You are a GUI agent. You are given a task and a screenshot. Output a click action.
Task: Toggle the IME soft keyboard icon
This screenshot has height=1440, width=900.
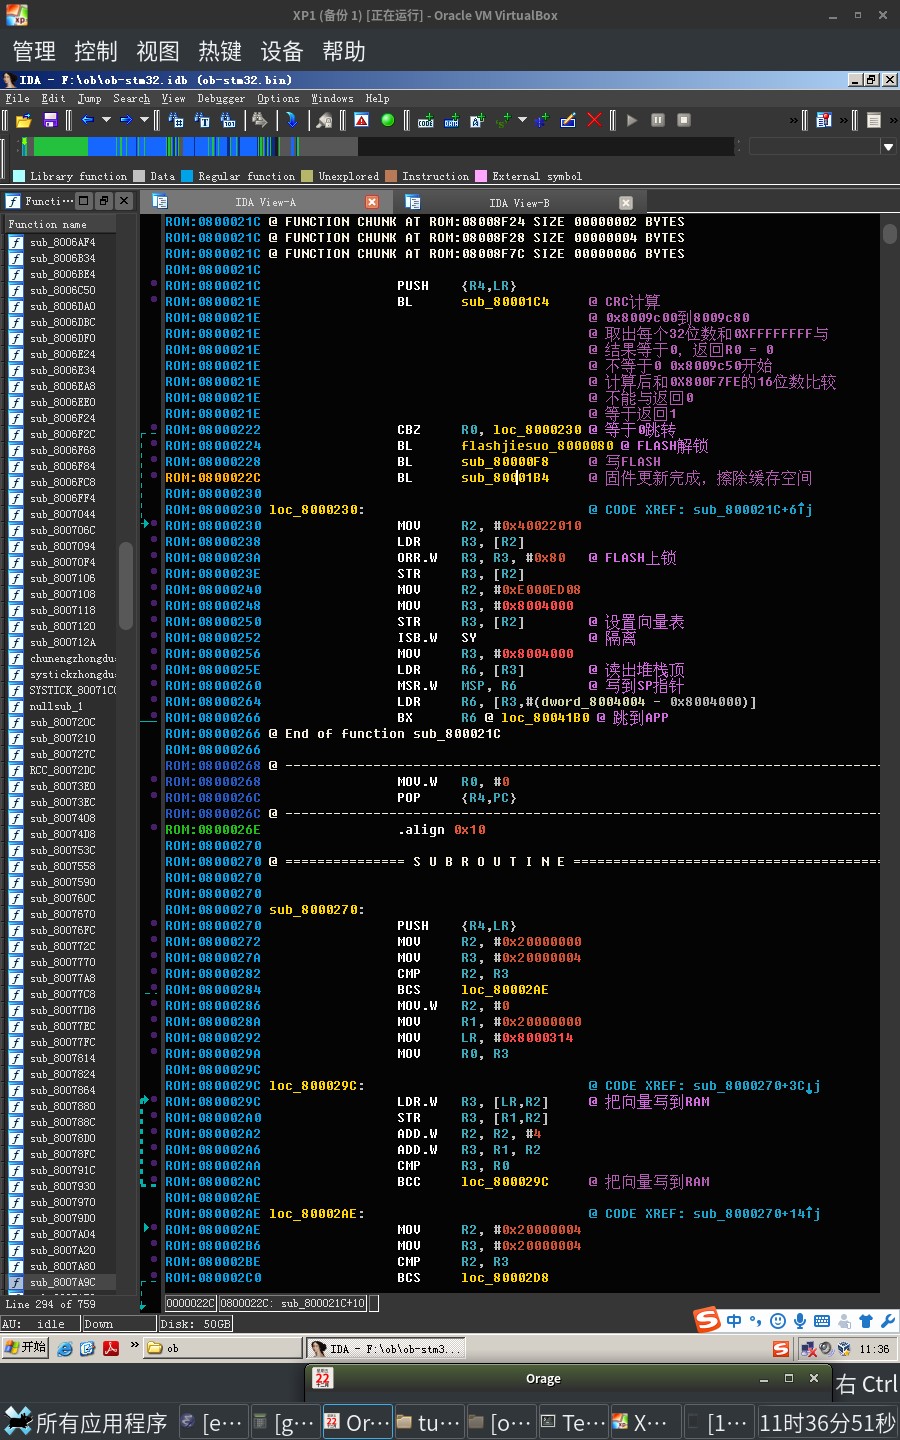822,1321
